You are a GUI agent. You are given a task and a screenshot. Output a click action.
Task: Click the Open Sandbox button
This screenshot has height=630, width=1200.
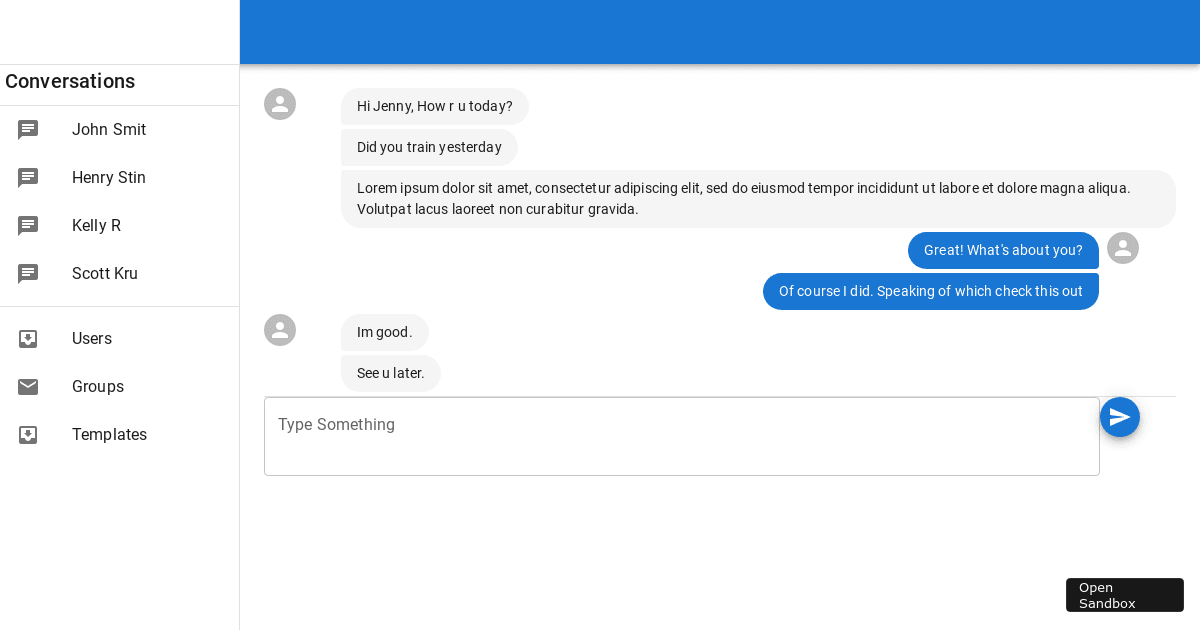pos(1124,595)
